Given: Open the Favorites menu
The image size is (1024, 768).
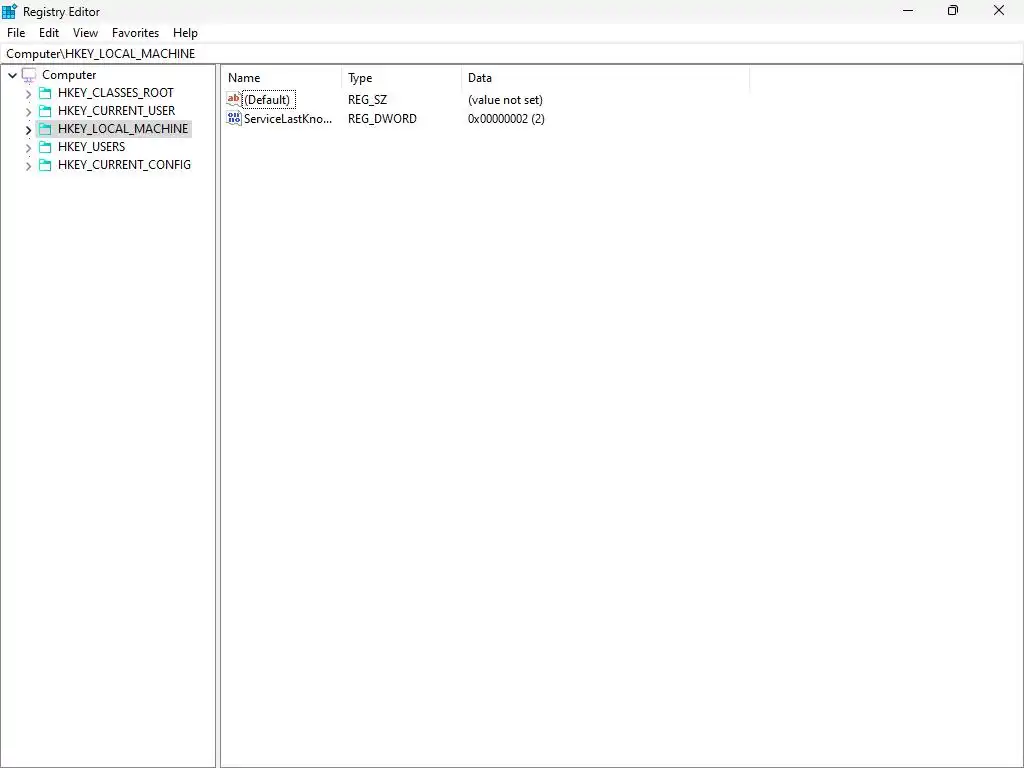Looking at the screenshot, I should click(135, 33).
